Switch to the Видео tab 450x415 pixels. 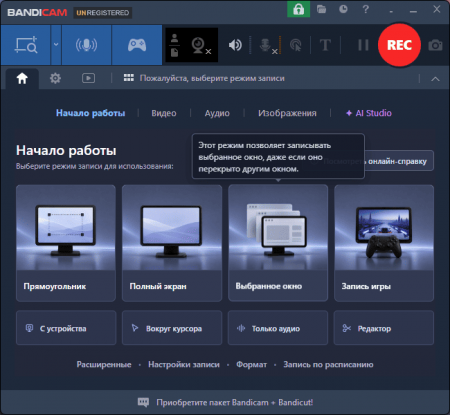coord(164,113)
